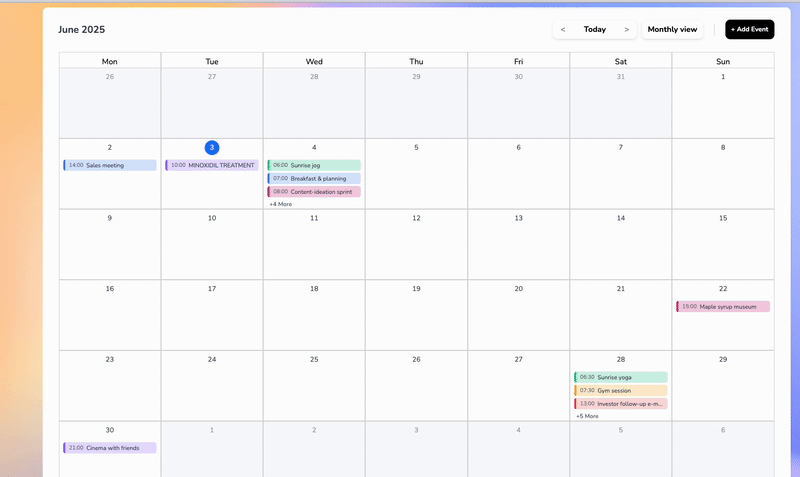
Task: Click the June 2025 month title
Action: [x=82, y=30]
